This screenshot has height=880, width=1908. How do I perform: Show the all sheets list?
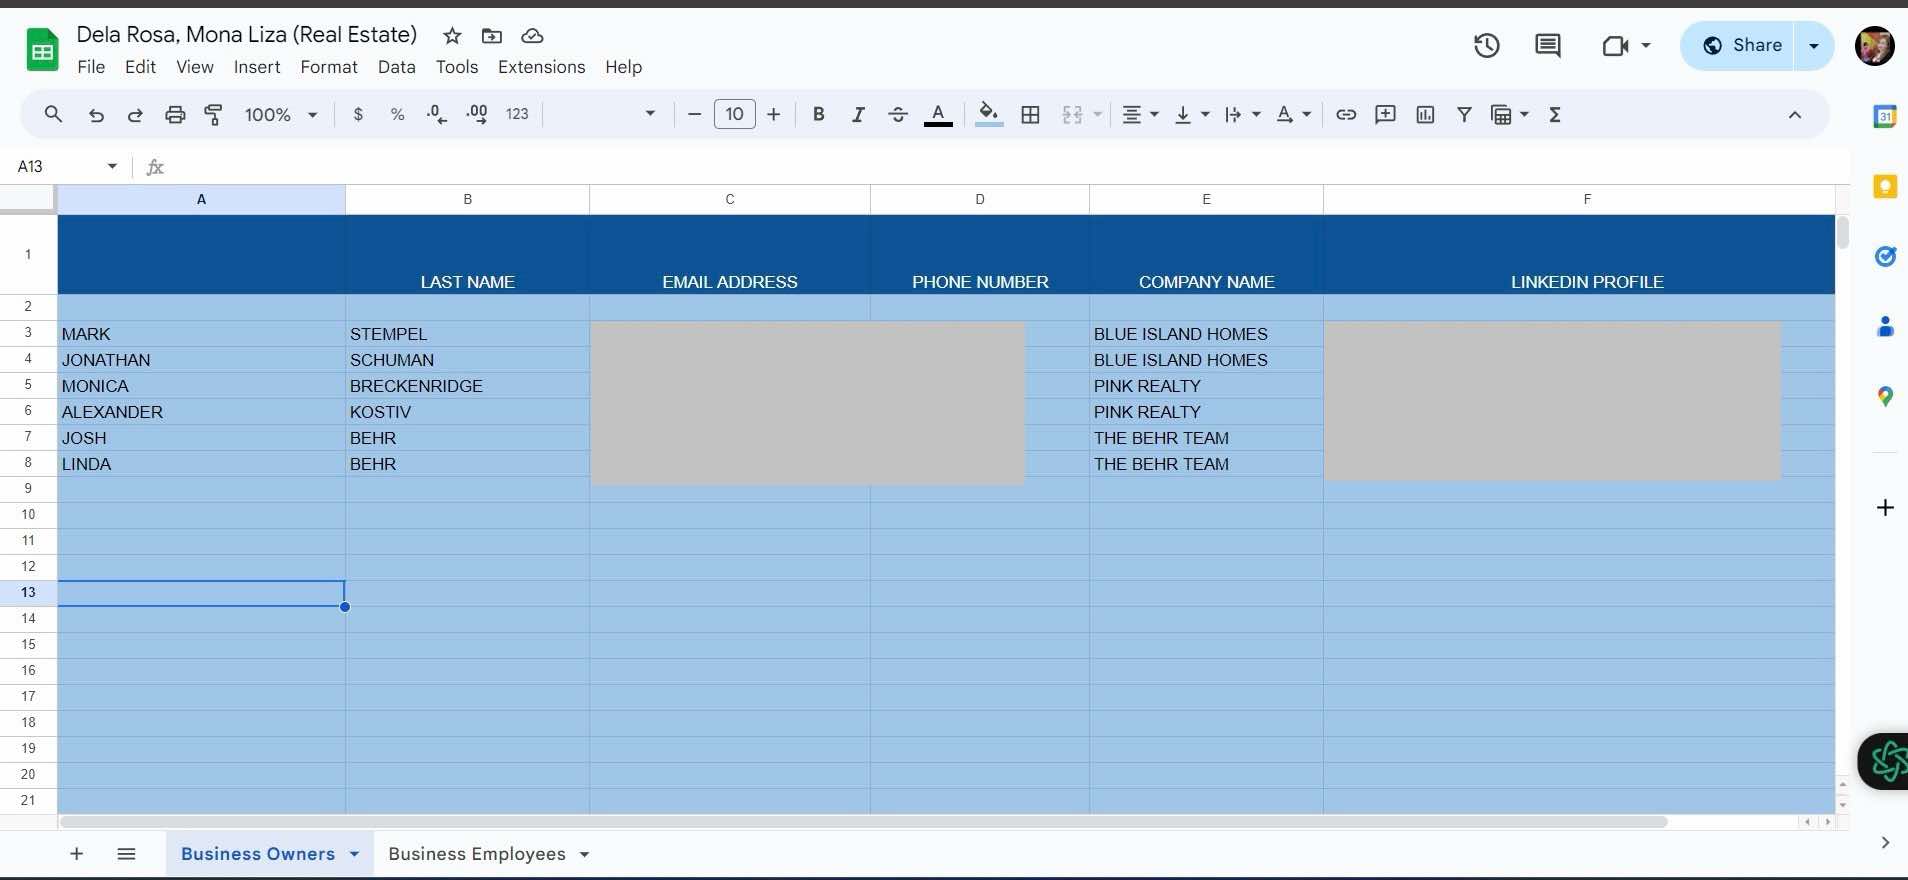click(126, 854)
